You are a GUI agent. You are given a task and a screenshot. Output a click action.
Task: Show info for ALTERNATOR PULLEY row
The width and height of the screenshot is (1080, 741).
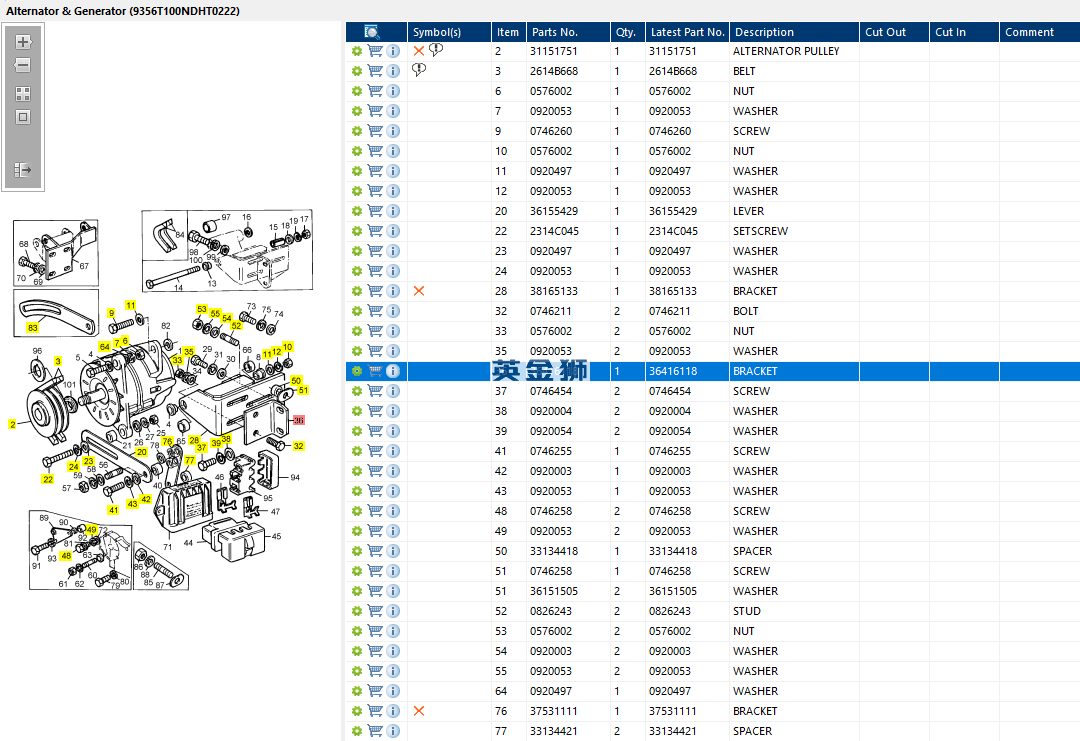pyautogui.click(x=393, y=51)
